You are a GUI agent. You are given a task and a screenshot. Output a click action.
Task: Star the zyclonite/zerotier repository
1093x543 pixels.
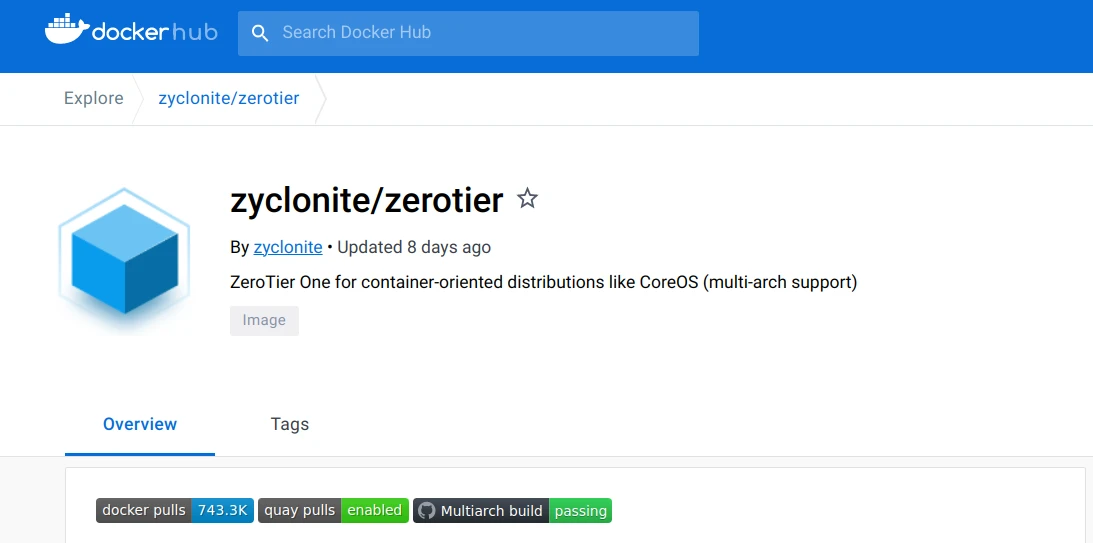click(x=527, y=199)
